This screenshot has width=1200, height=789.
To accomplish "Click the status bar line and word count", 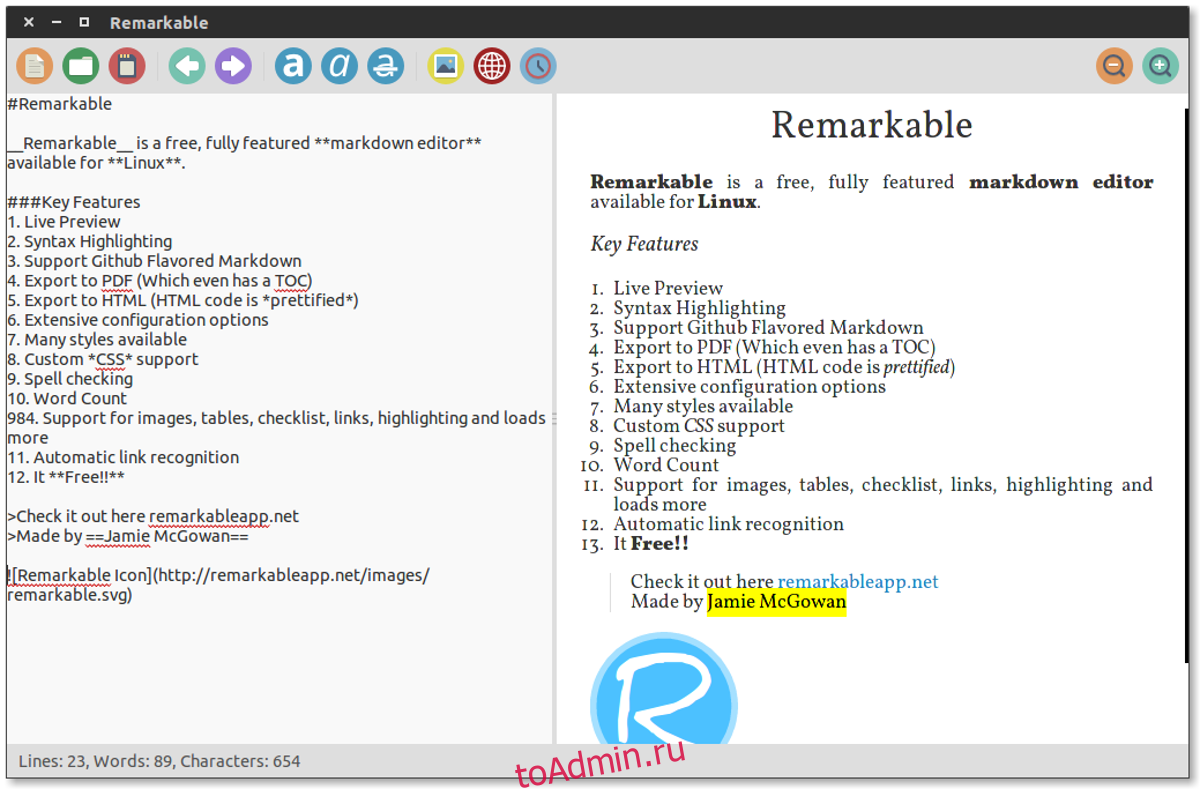I will click(x=160, y=761).
